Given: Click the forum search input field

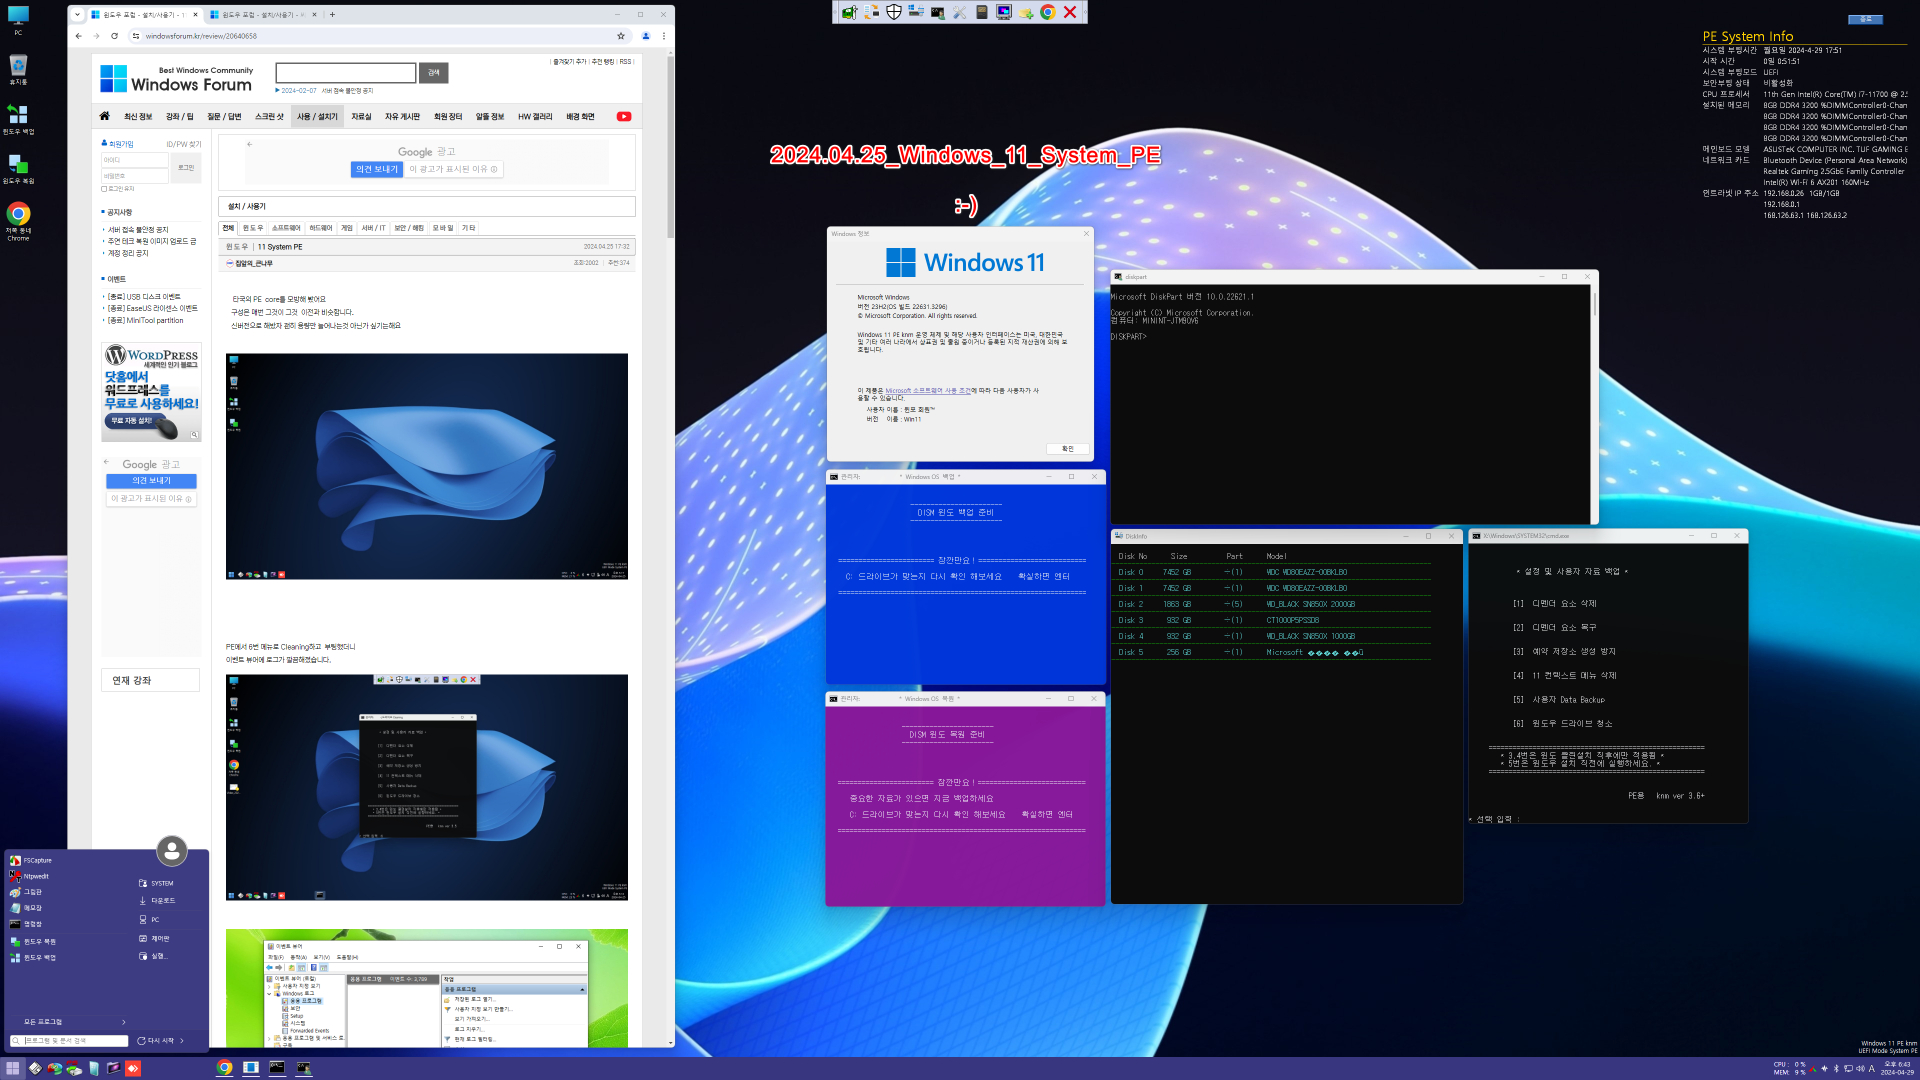Looking at the screenshot, I should 345,72.
